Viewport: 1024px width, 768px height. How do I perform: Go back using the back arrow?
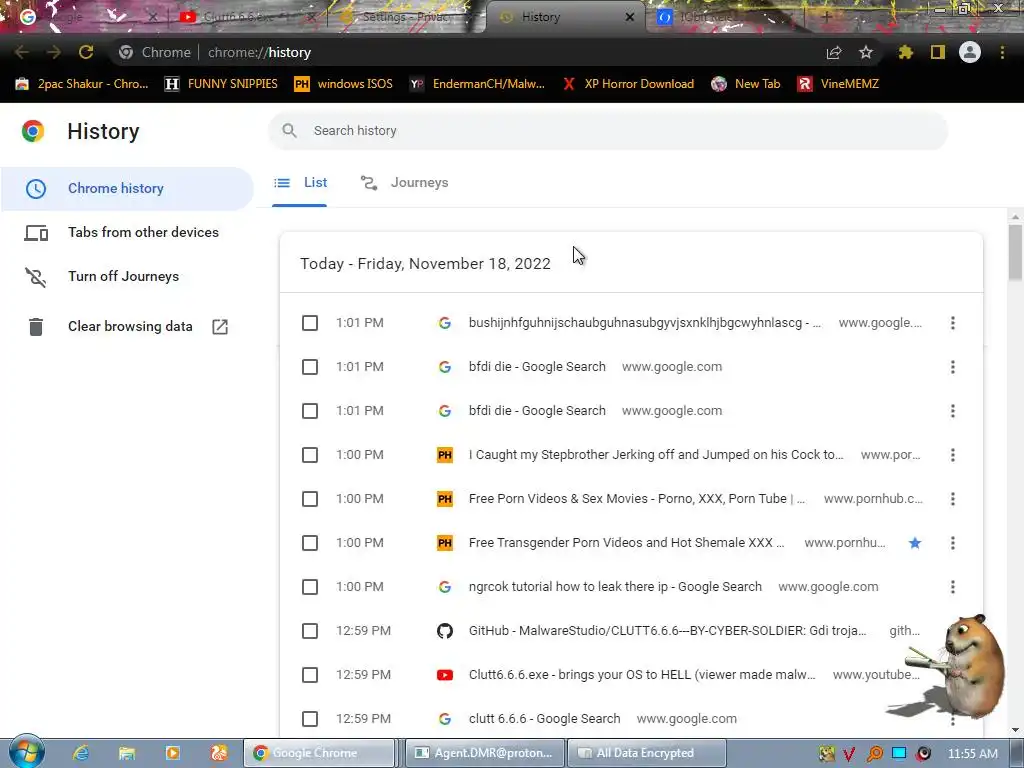click(22, 52)
